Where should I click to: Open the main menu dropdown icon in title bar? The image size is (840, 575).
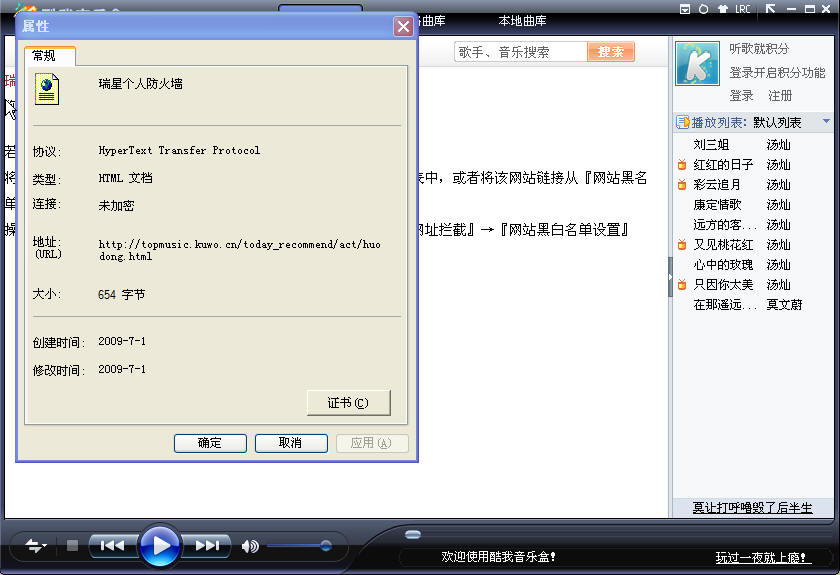click(685, 9)
